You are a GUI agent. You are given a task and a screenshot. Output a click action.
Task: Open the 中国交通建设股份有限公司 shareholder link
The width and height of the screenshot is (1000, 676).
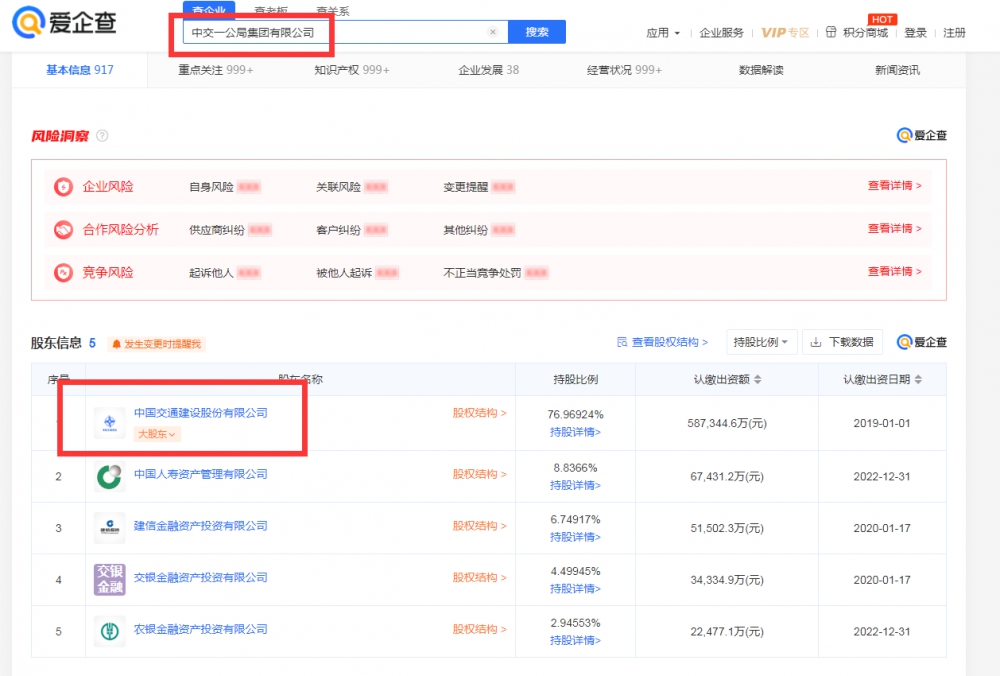(x=200, y=413)
